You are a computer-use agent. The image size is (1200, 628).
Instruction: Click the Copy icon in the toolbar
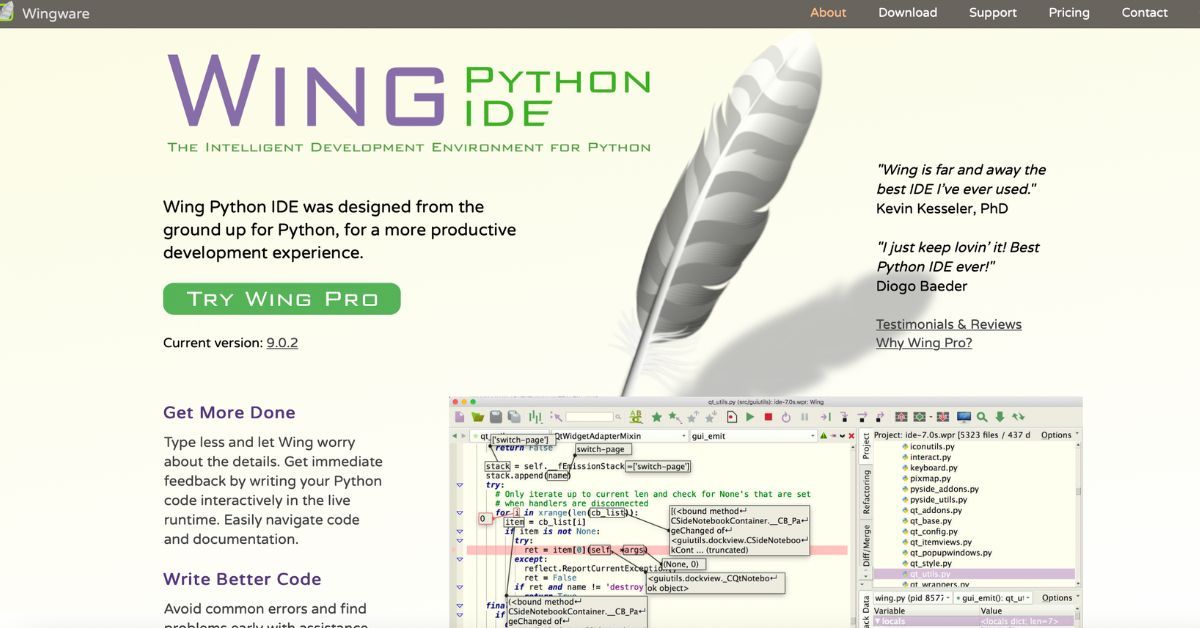point(513,417)
